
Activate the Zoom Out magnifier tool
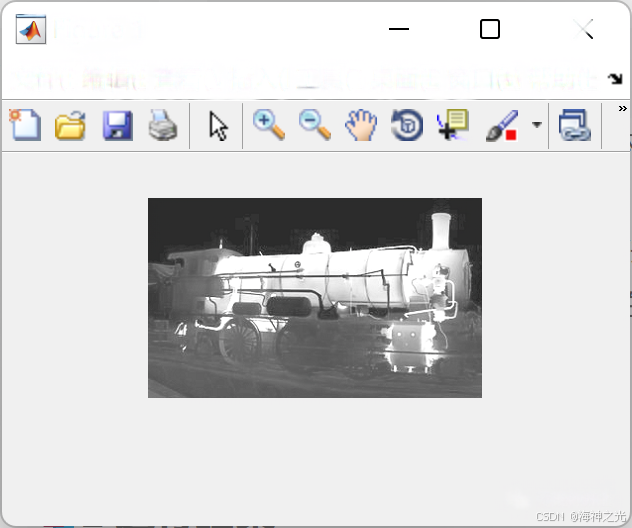pyautogui.click(x=315, y=125)
